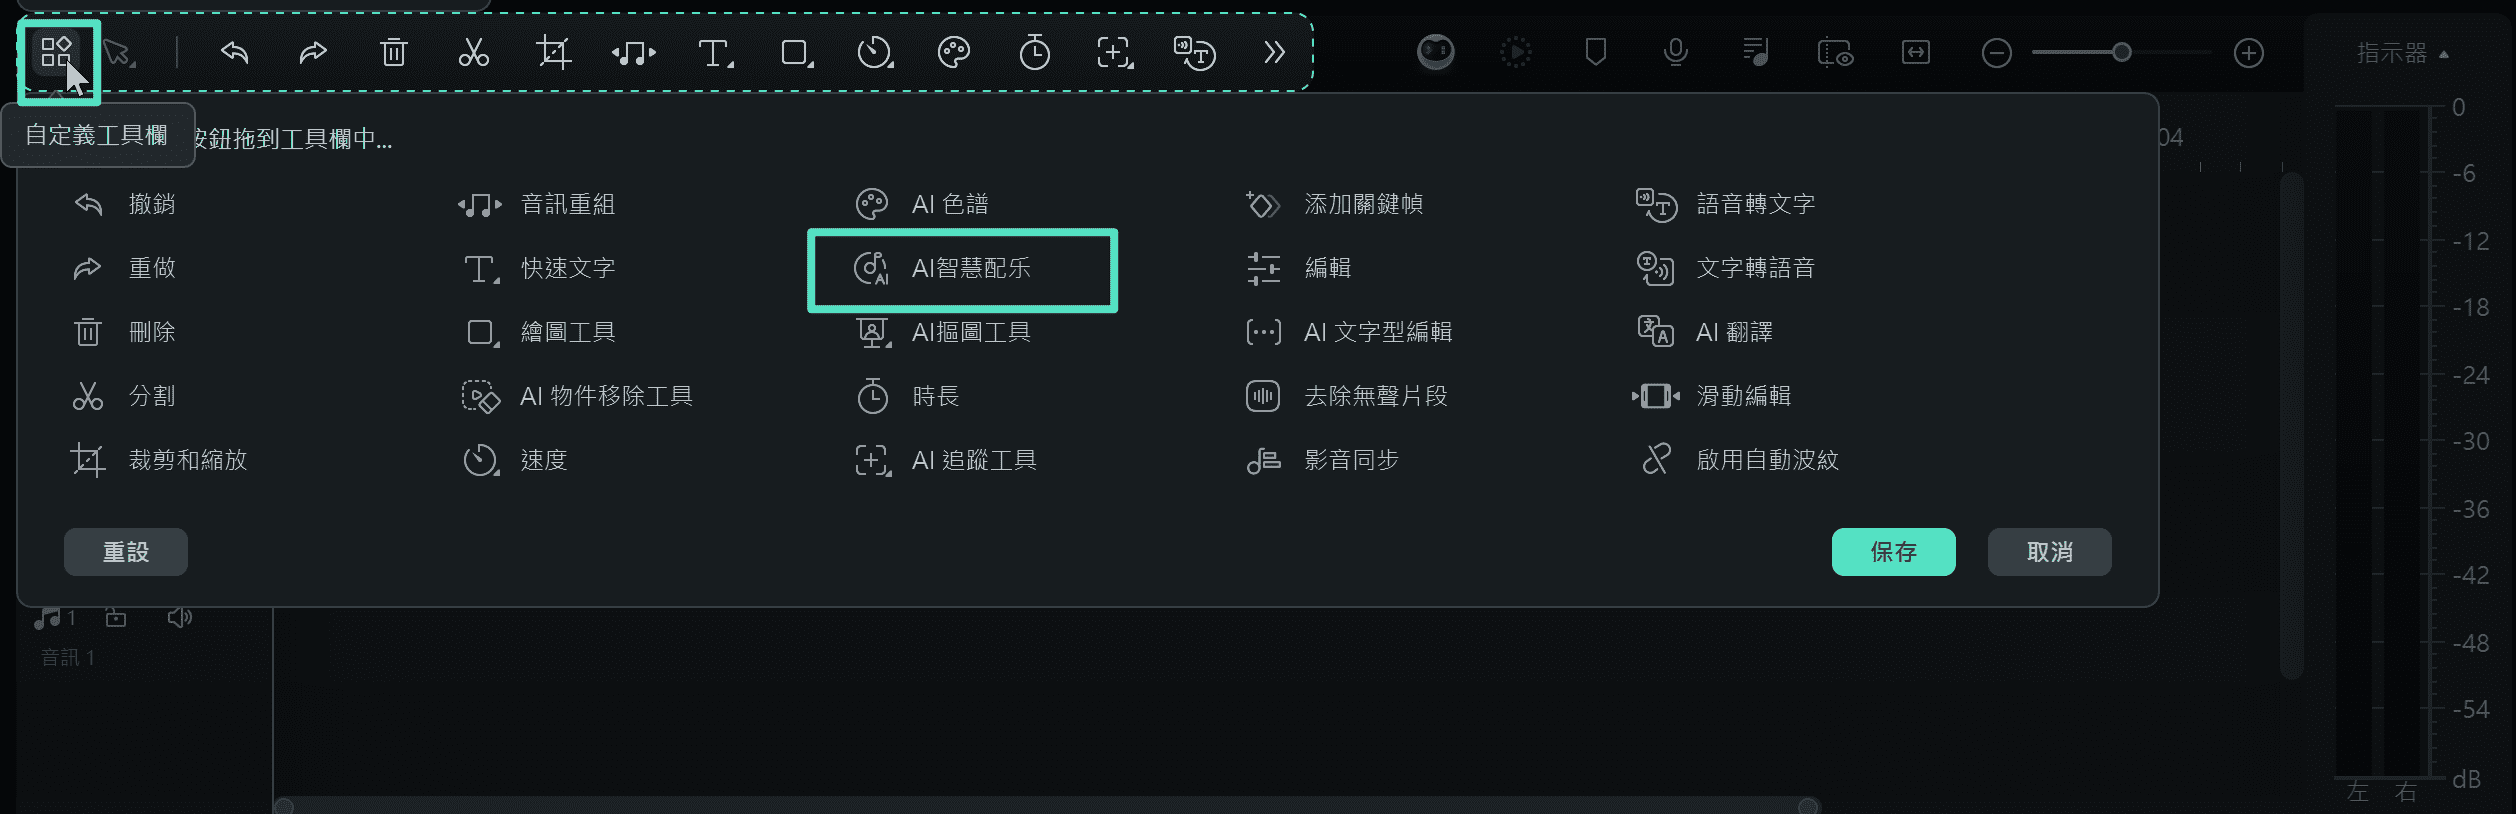Choose AI 文字型編輯 item

[1348, 332]
